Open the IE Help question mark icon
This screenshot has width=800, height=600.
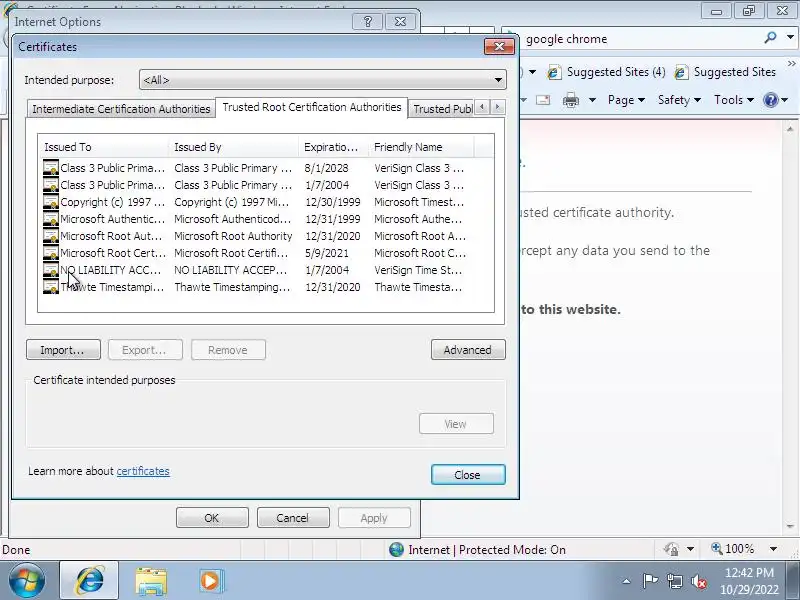click(x=770, y=100)
